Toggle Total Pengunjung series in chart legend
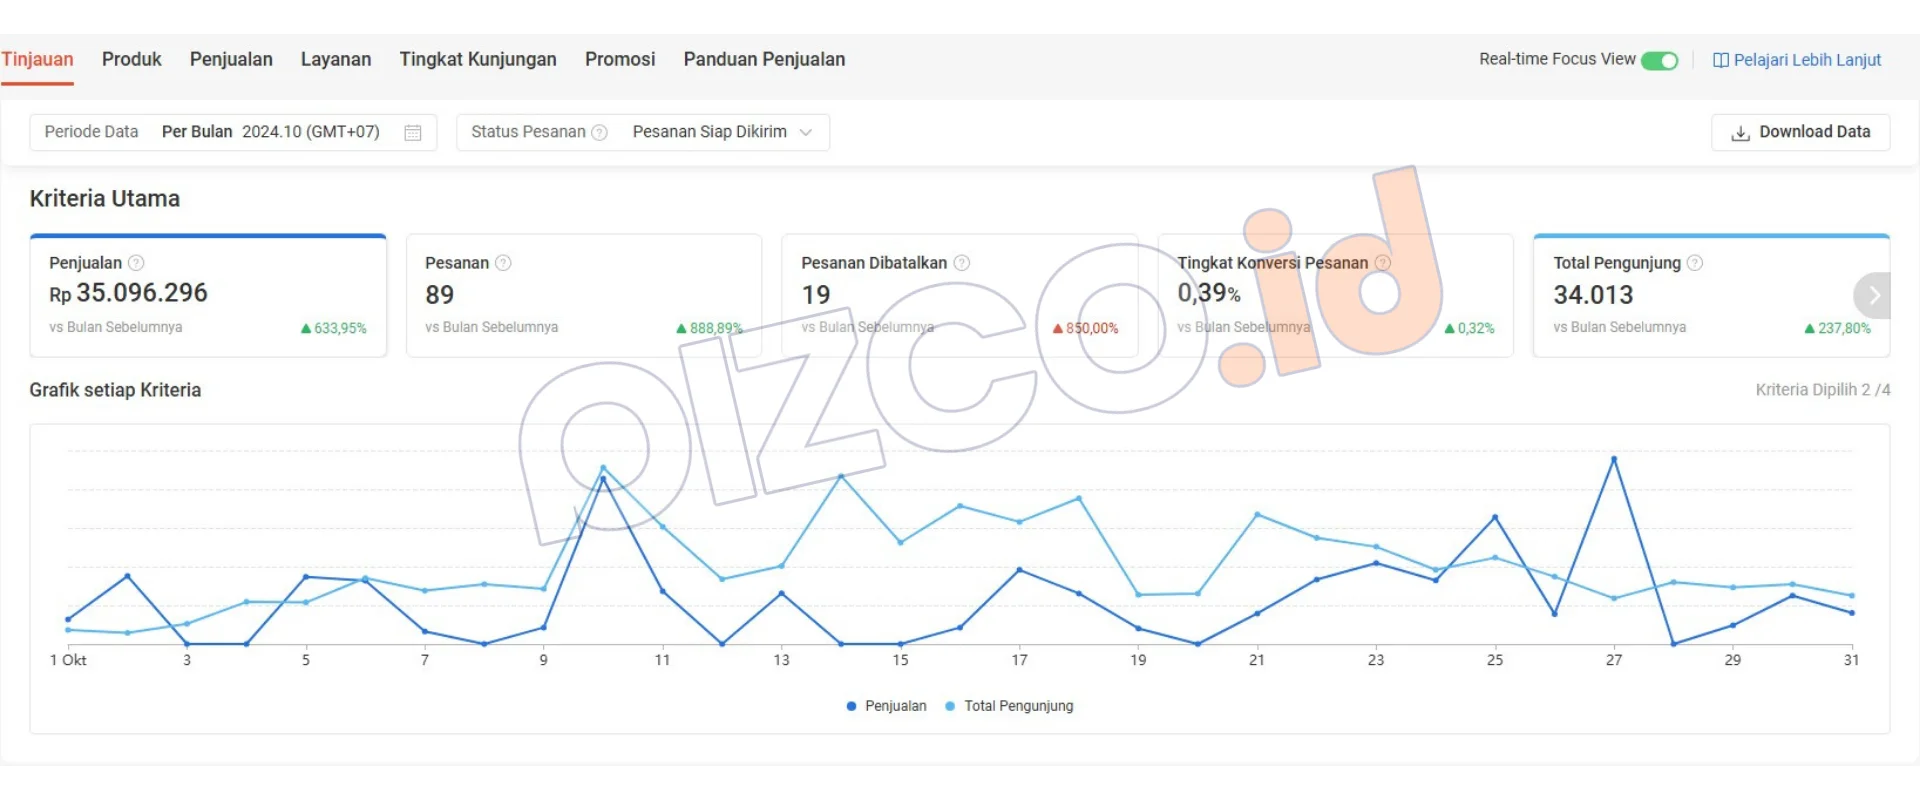 click(1009, 706)
